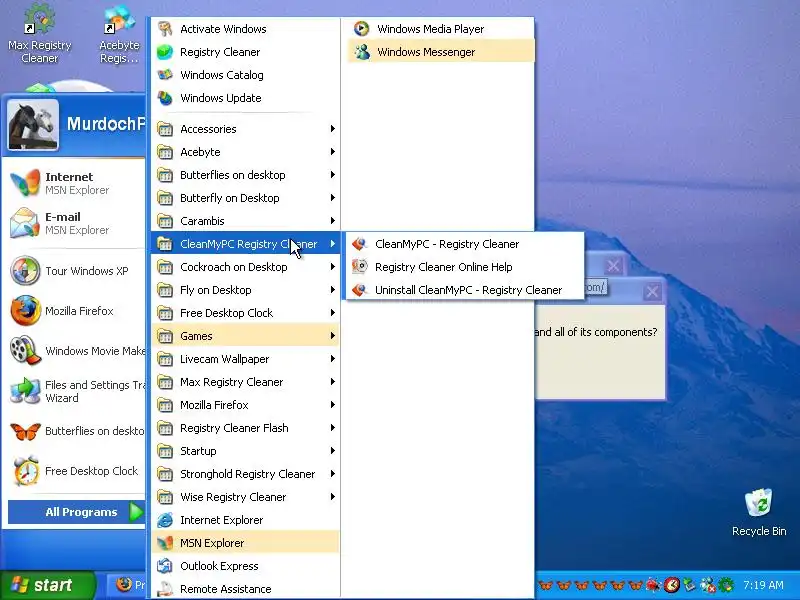Viewport: 800px width, 600px height.
Task: Click the orange Butterflies on desktop icon in start menu
Action: pyautogui.click(x=25, y=431)
